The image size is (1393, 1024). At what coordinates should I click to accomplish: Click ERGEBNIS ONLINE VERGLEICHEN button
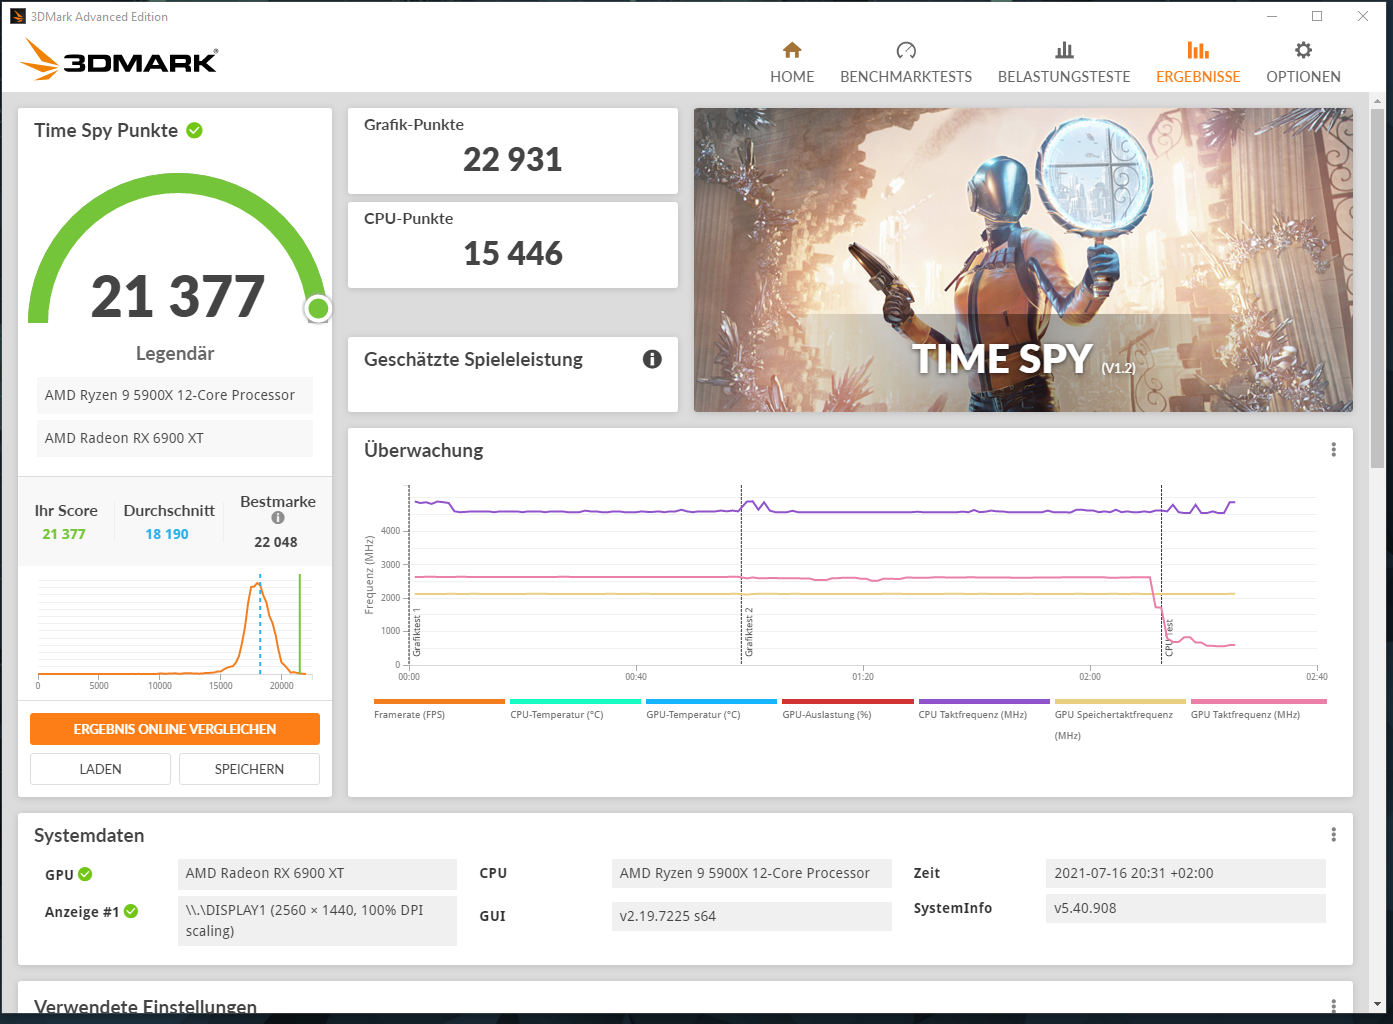click(x=175, y=729)
